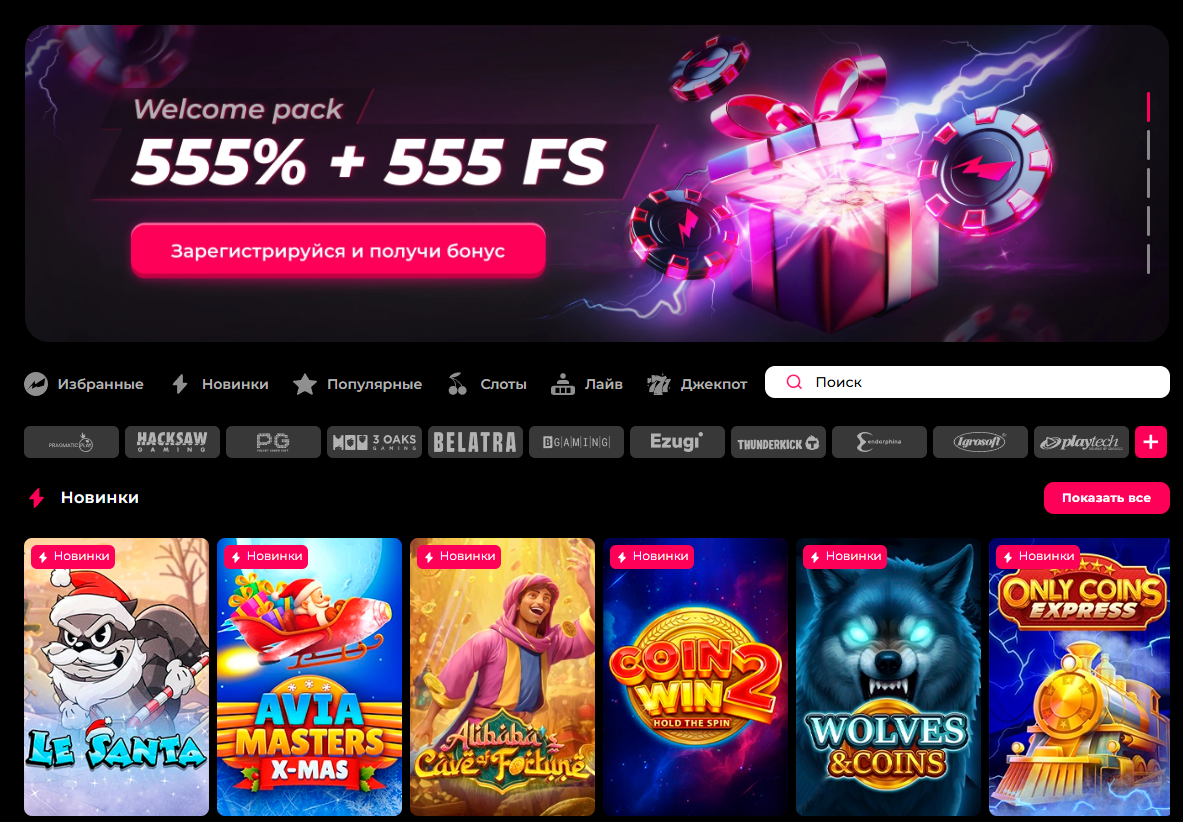
Task: Filter games by Hacksaw Gaming provider
Action: (x=172, y=442)
